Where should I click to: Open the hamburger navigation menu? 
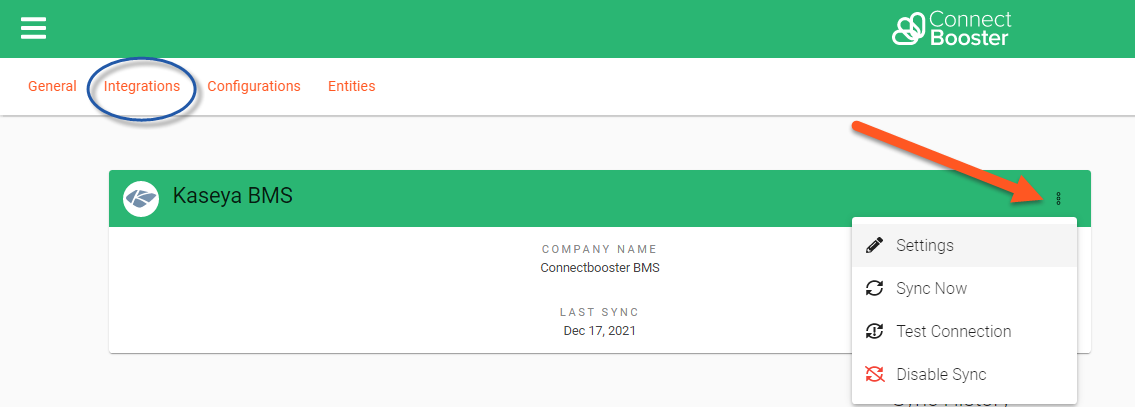point(34,28)
